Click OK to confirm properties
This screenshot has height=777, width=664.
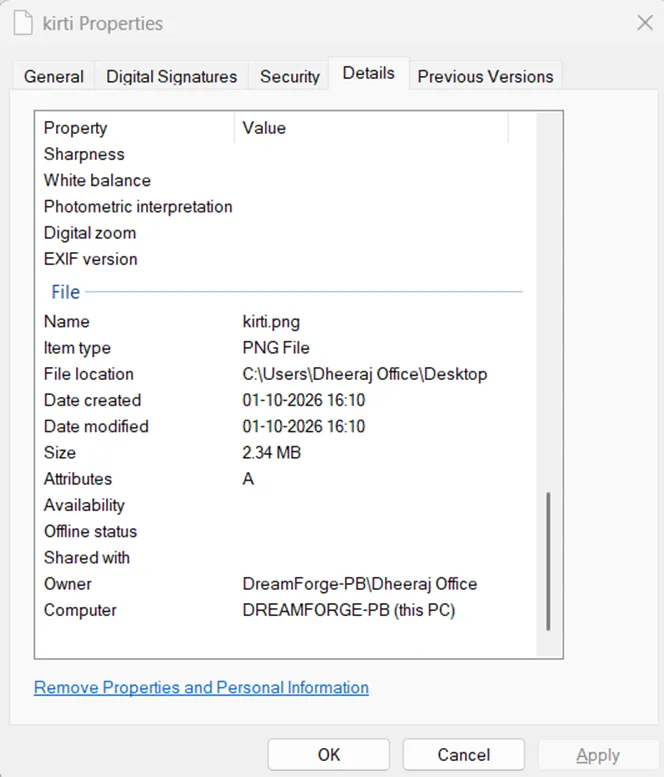pyautogui.click(x=329, y=754)
